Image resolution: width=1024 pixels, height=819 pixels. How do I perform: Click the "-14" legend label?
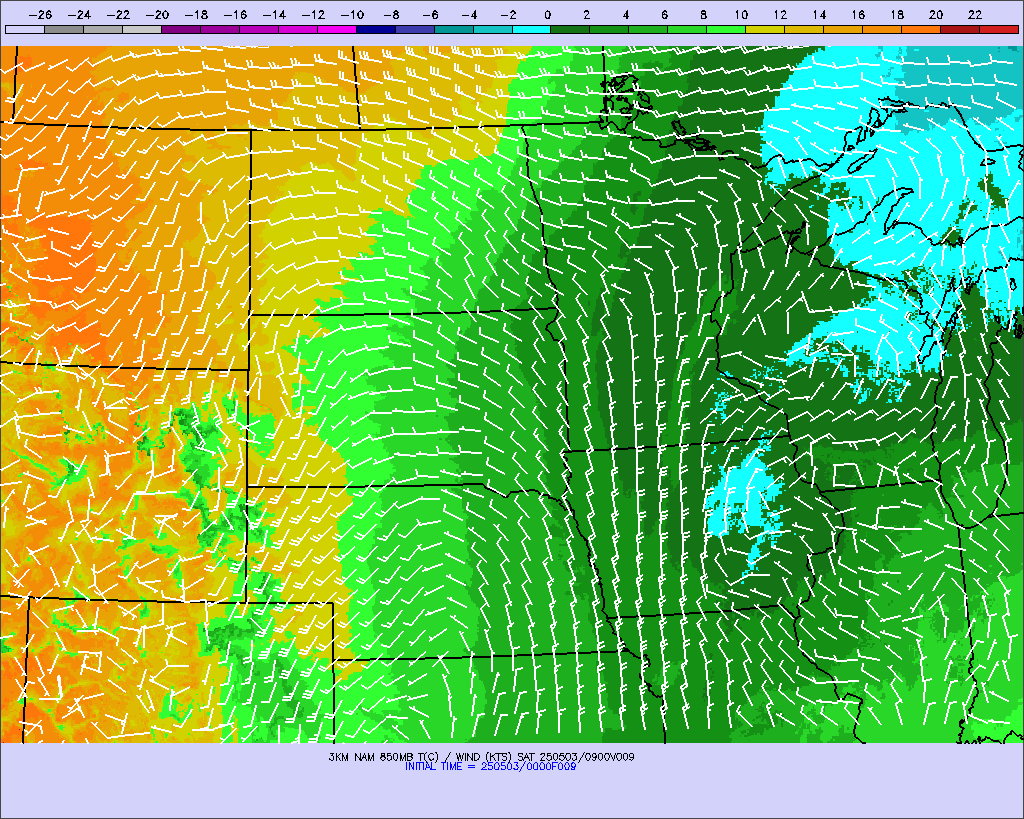(x=274, y=15)
